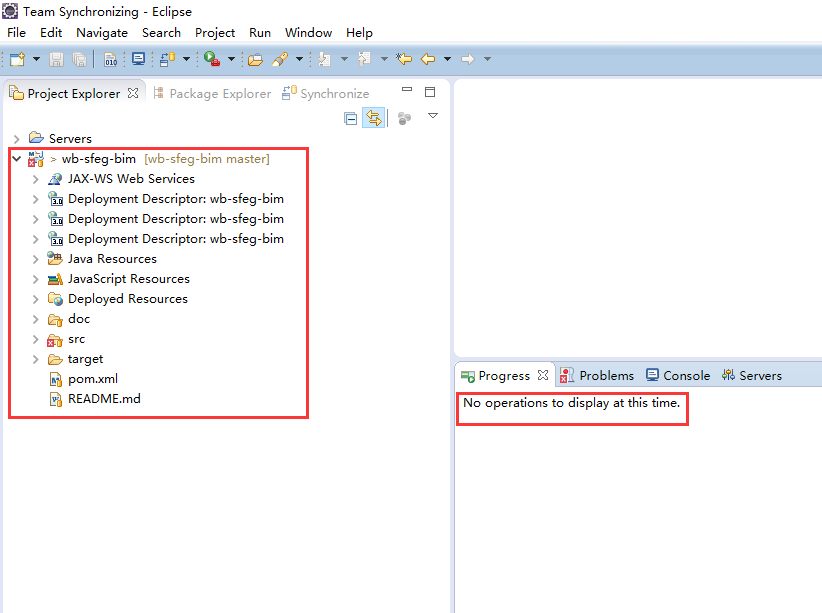Click the Open Task folder icon

(x=255, y=60)
